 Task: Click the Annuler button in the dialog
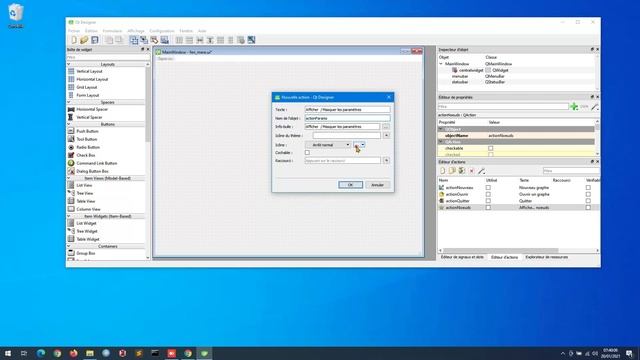378,185
